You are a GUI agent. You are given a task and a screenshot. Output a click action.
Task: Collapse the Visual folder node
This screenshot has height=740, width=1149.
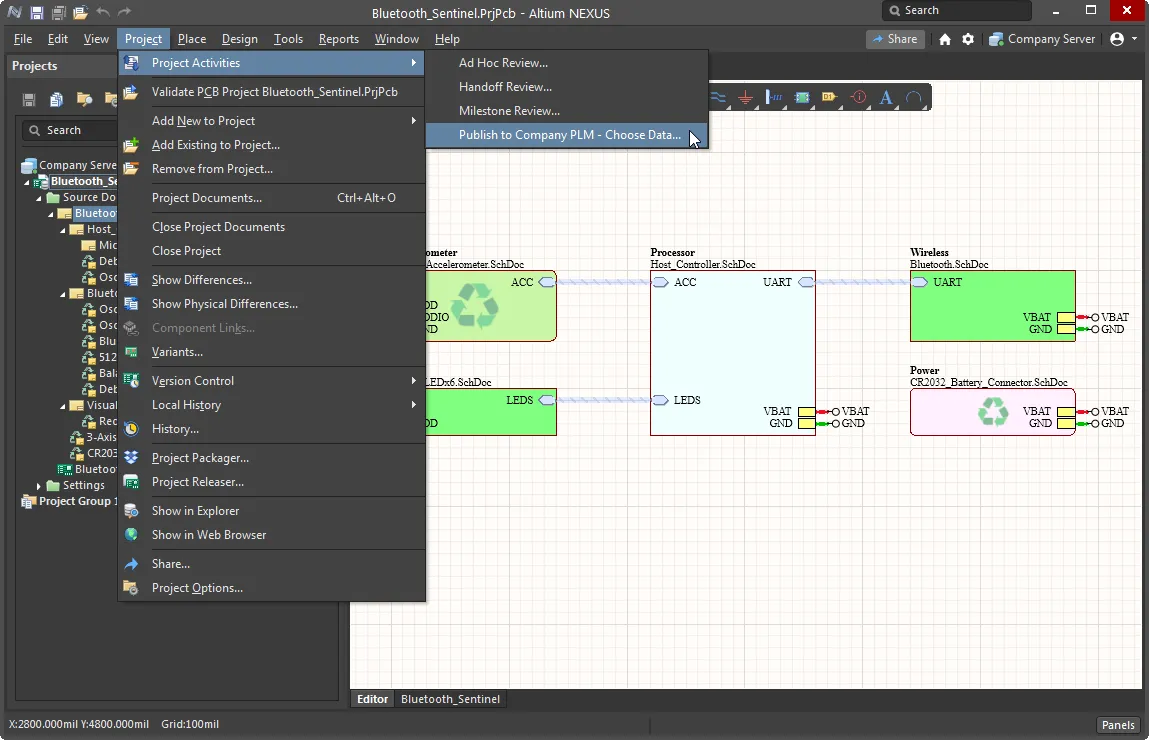click(x=63, y=406)
